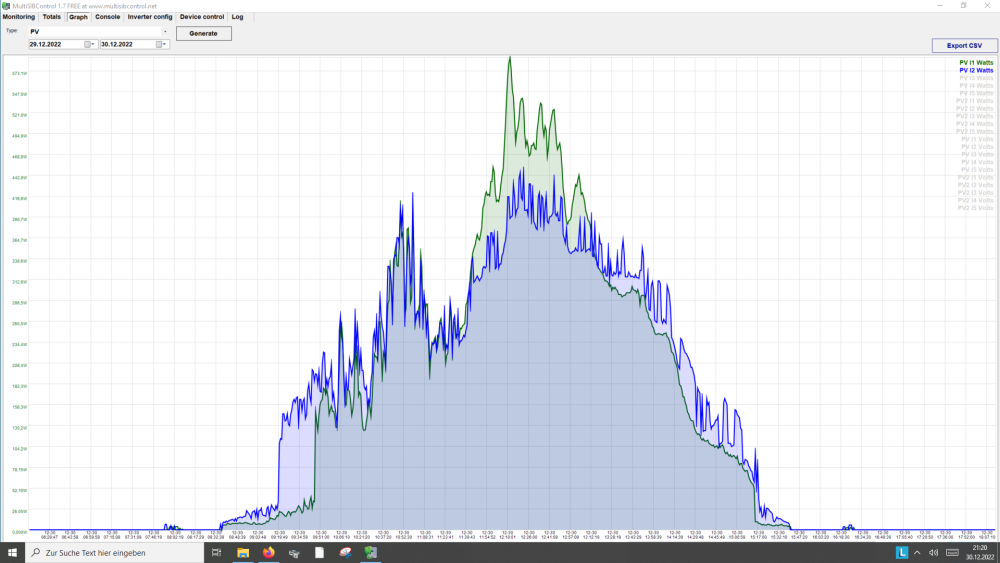Viewport: 1000px width, 563px height.
Task: Show PV2 I1 Volts series in legend
Action: (x=975, y=177)
